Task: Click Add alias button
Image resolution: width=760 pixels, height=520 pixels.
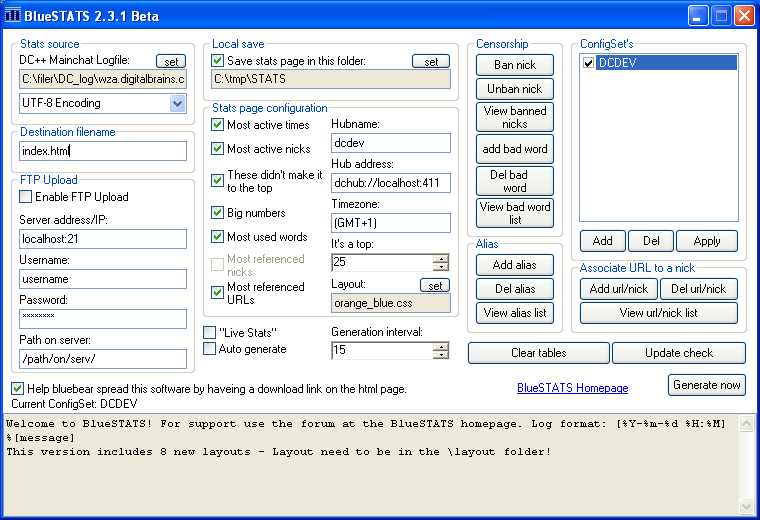Action: pos(515,265)
